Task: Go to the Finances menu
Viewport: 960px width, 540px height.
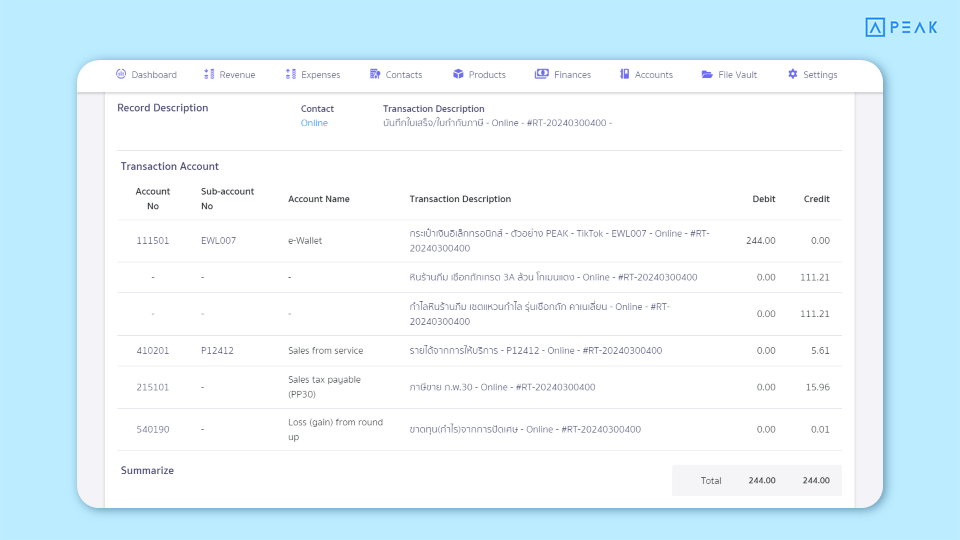Action: coord(572,75)
